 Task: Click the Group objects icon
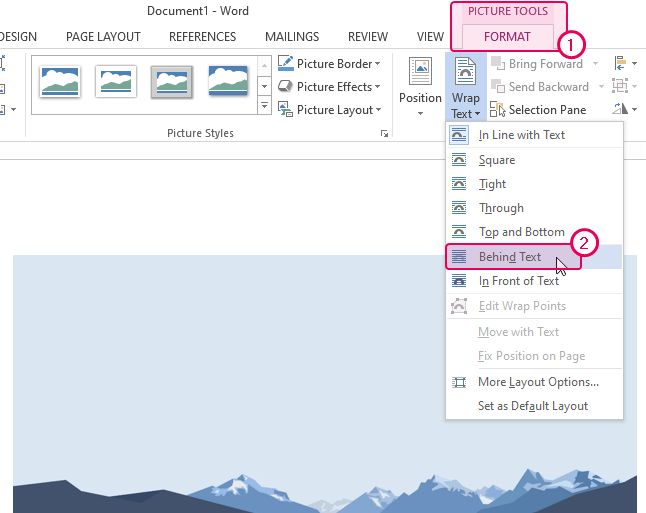[x=620, y=86]
